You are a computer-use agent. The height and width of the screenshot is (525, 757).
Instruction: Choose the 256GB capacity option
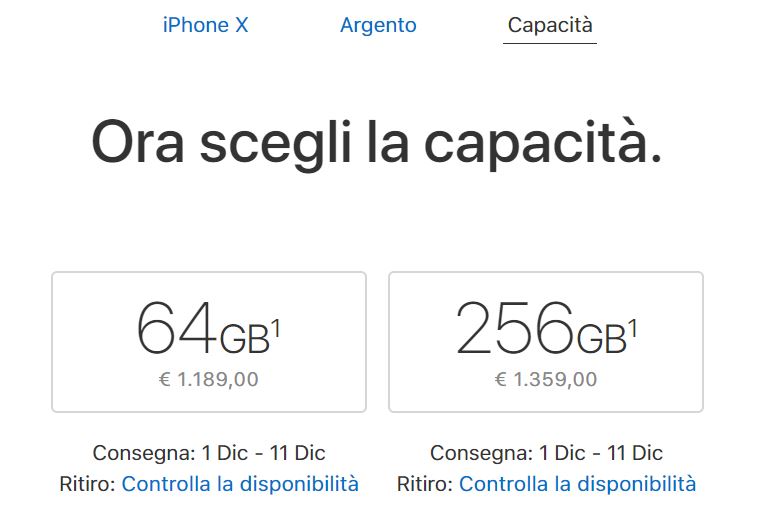(546, 342)
